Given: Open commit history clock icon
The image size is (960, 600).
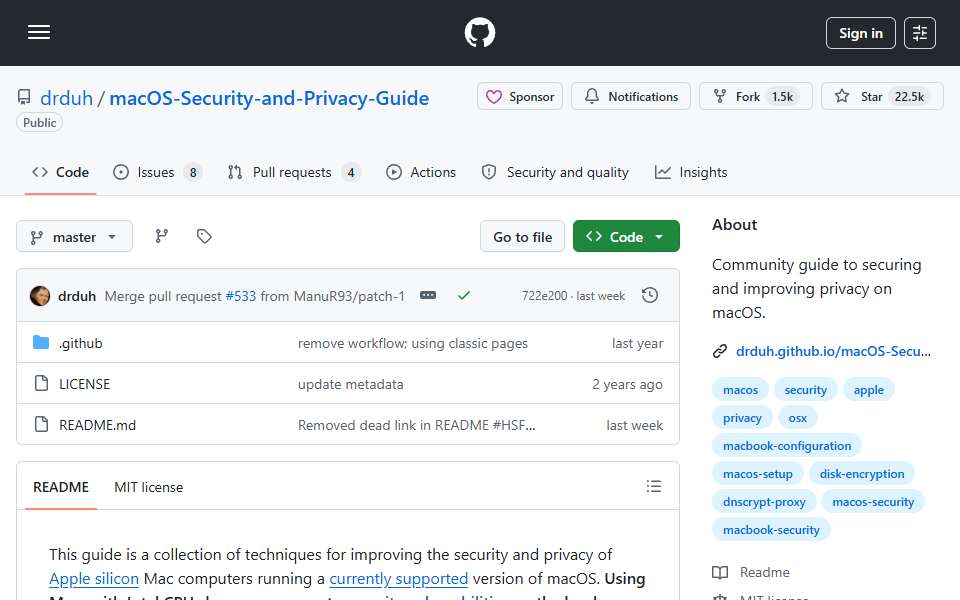Looking at the screenshot, I should tap(650, 296).
